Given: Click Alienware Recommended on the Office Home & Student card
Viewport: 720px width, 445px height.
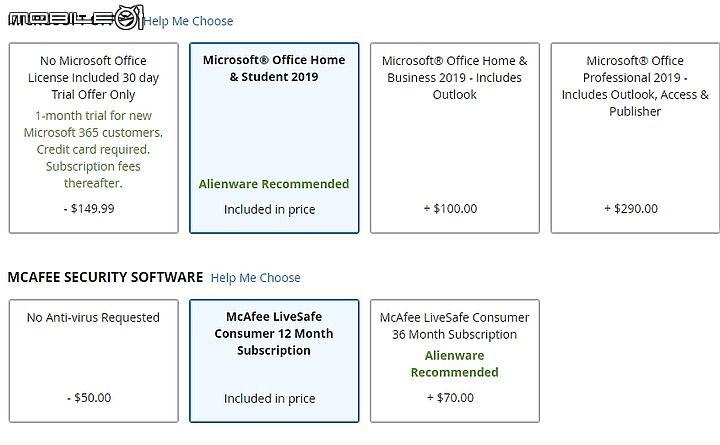Looking at the screenshot, I should [274, 184].
